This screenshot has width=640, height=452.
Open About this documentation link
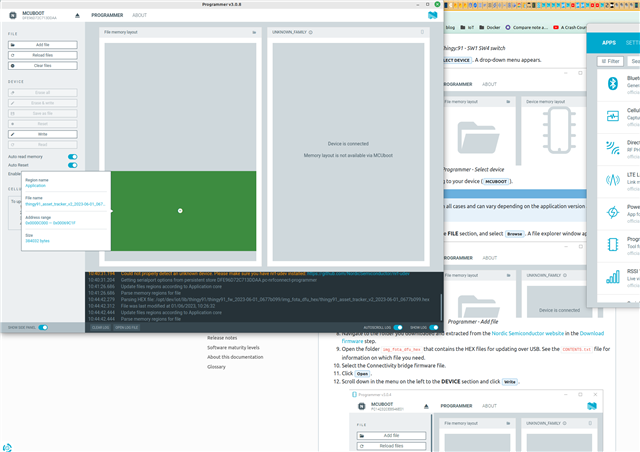point(235,357)
